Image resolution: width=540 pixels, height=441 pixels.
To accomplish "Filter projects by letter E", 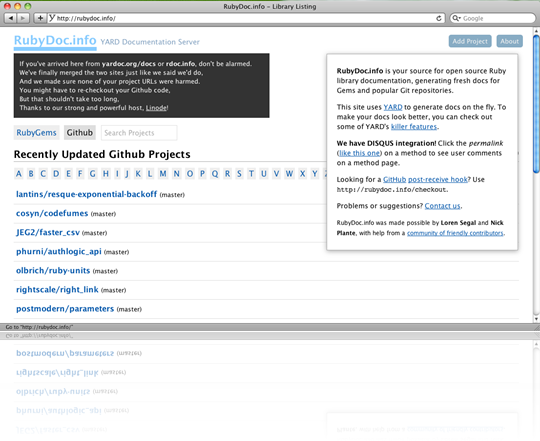I will 68,174.
